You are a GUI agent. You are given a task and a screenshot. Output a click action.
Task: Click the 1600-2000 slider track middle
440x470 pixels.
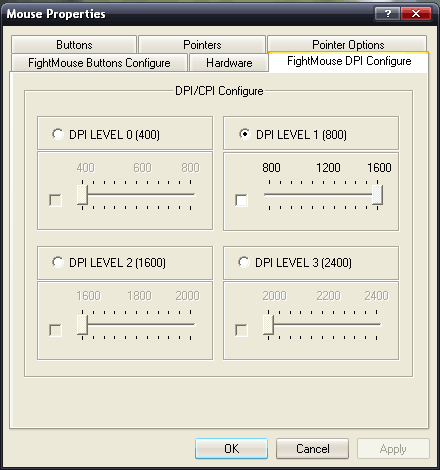coord(137,324)
